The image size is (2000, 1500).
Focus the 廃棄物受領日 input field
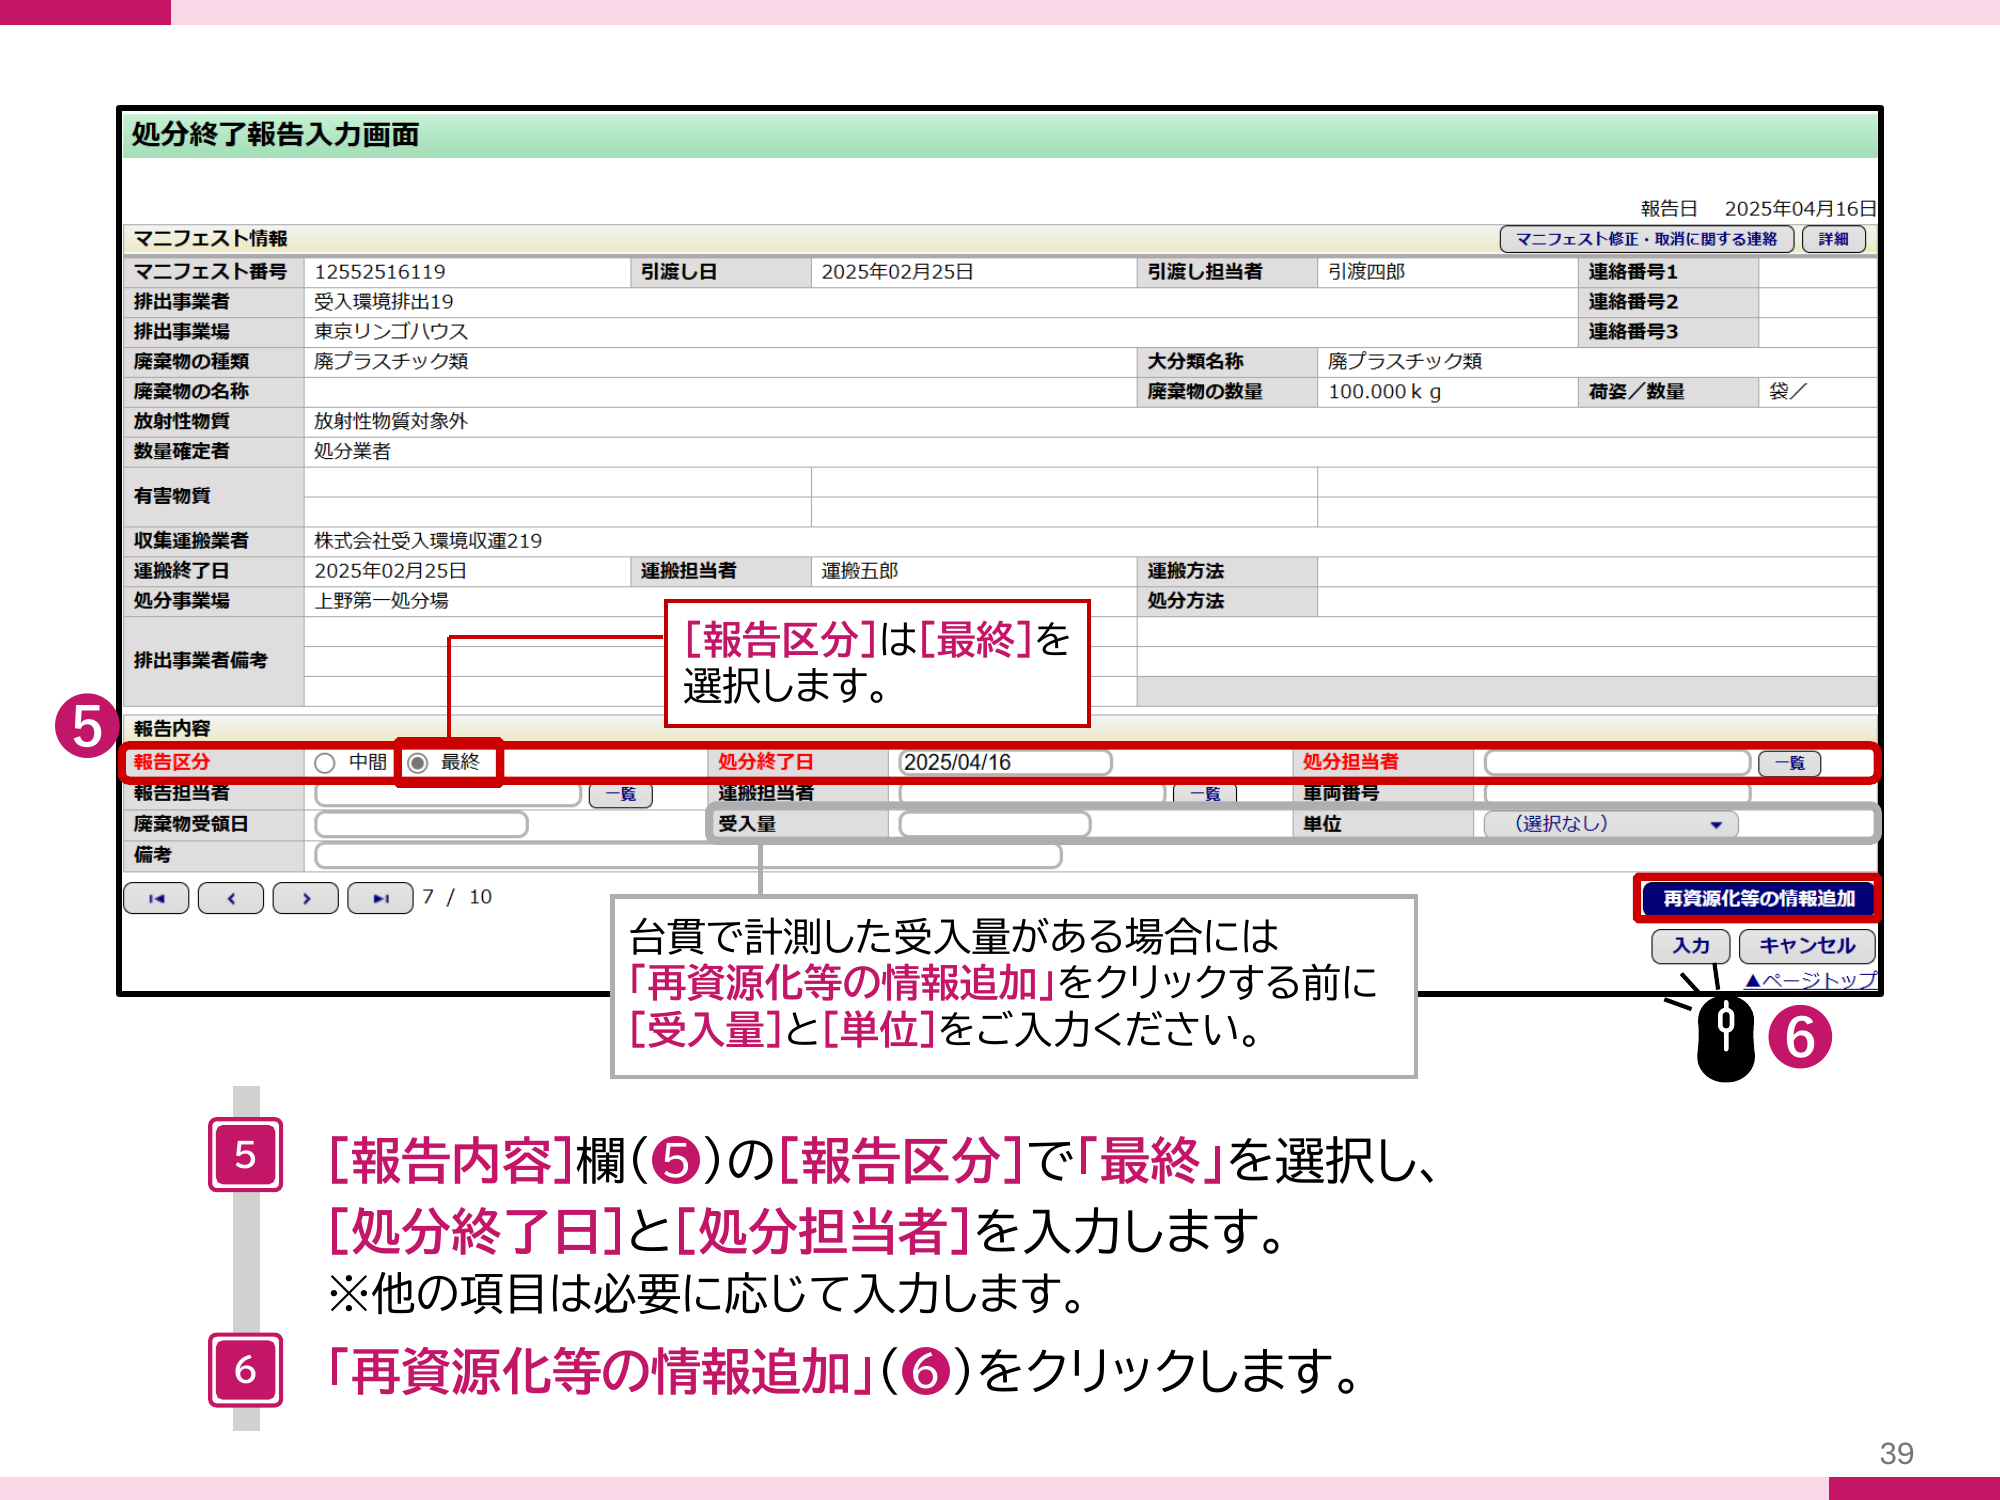[421, 824]
